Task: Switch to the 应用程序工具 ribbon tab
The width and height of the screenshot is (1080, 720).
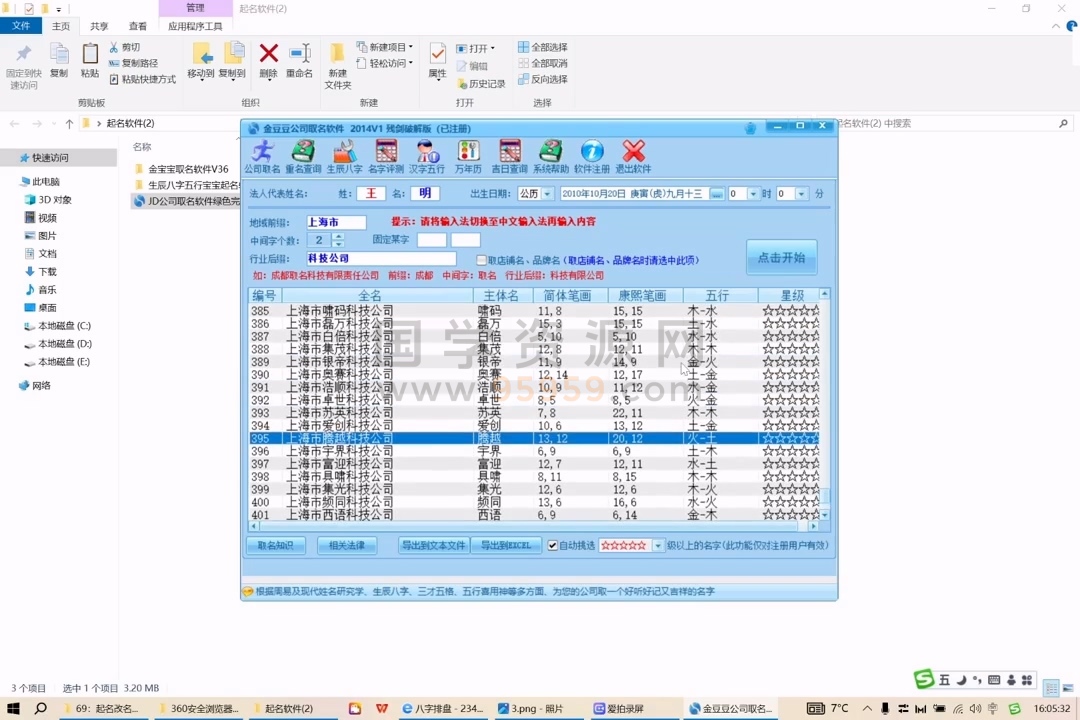Action: click(x=196, y=25)
